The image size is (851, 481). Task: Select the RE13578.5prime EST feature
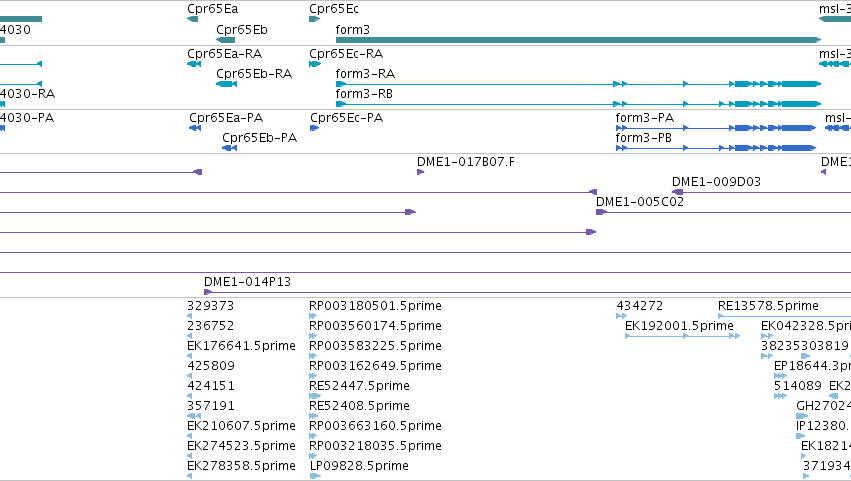click(784, 316)
